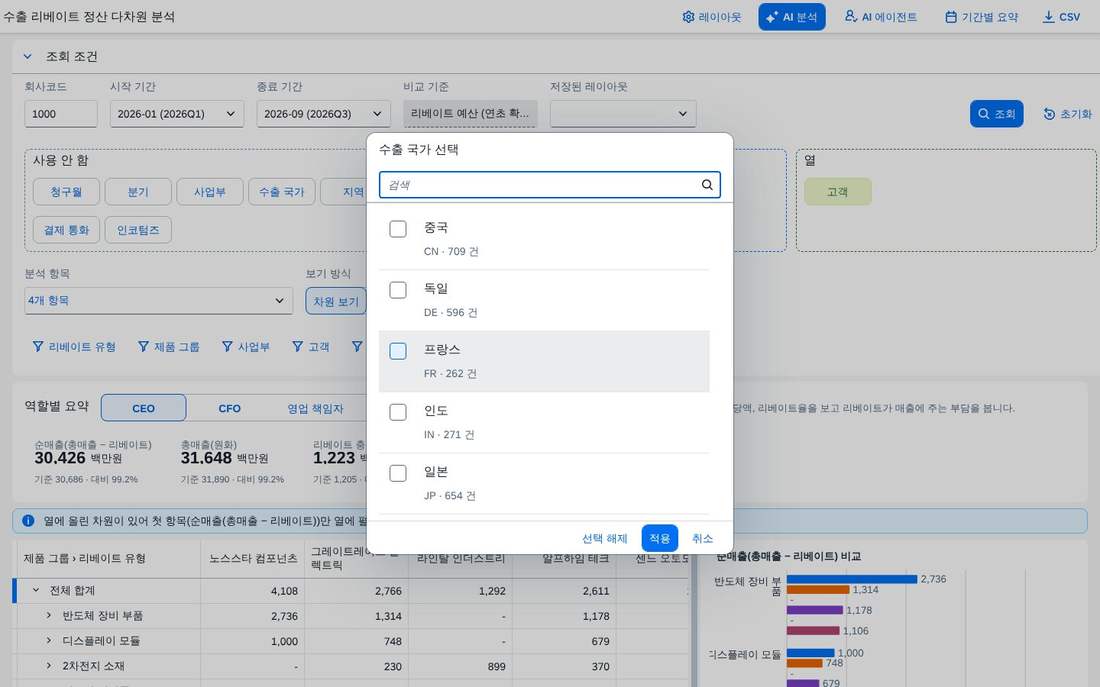Image resolution: width=1100 pixels, height=687 pixels.
Task: Apply country selection with 적용
Action: coord(659,538)
